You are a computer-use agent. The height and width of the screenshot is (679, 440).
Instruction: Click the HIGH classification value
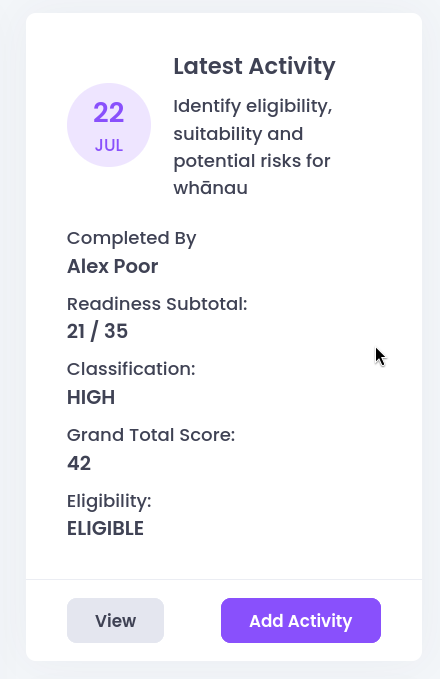point(91,397)
